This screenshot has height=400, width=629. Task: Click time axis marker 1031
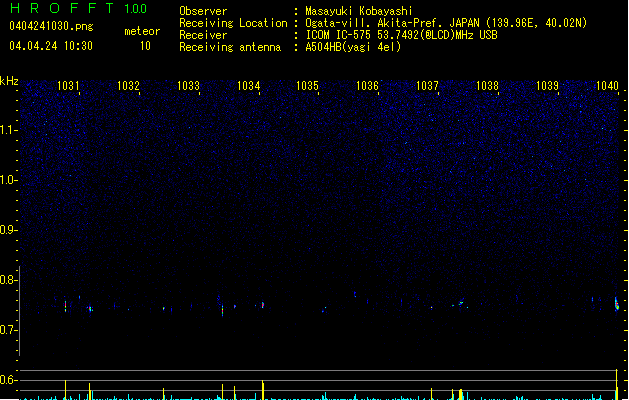point(68,86)
